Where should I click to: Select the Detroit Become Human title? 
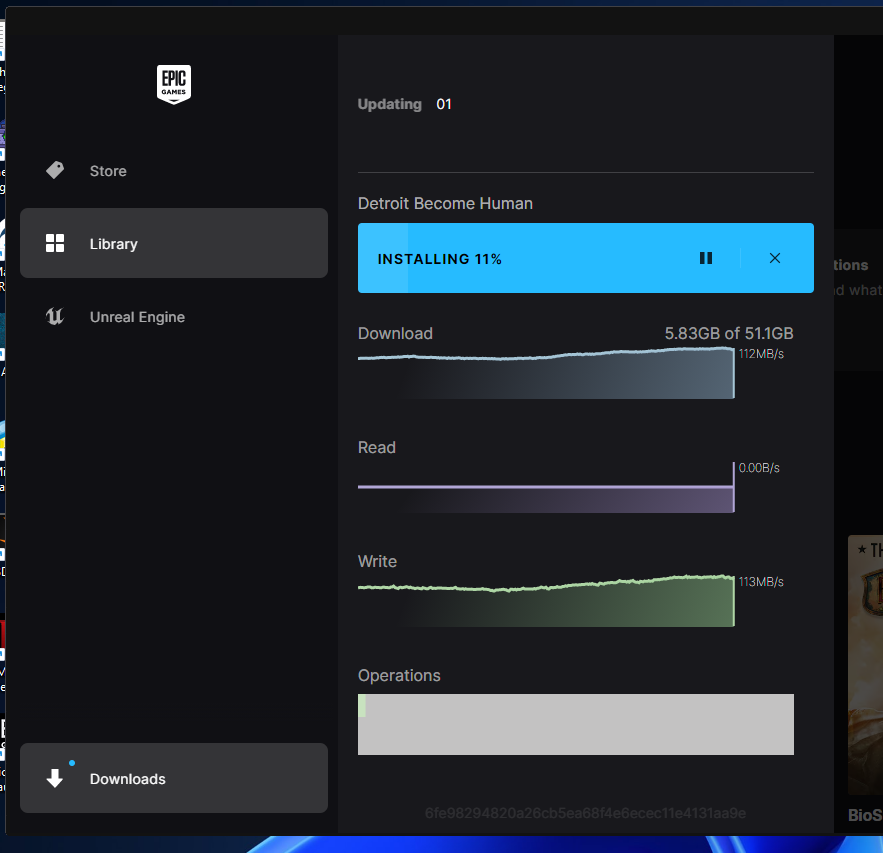point(445,203)
